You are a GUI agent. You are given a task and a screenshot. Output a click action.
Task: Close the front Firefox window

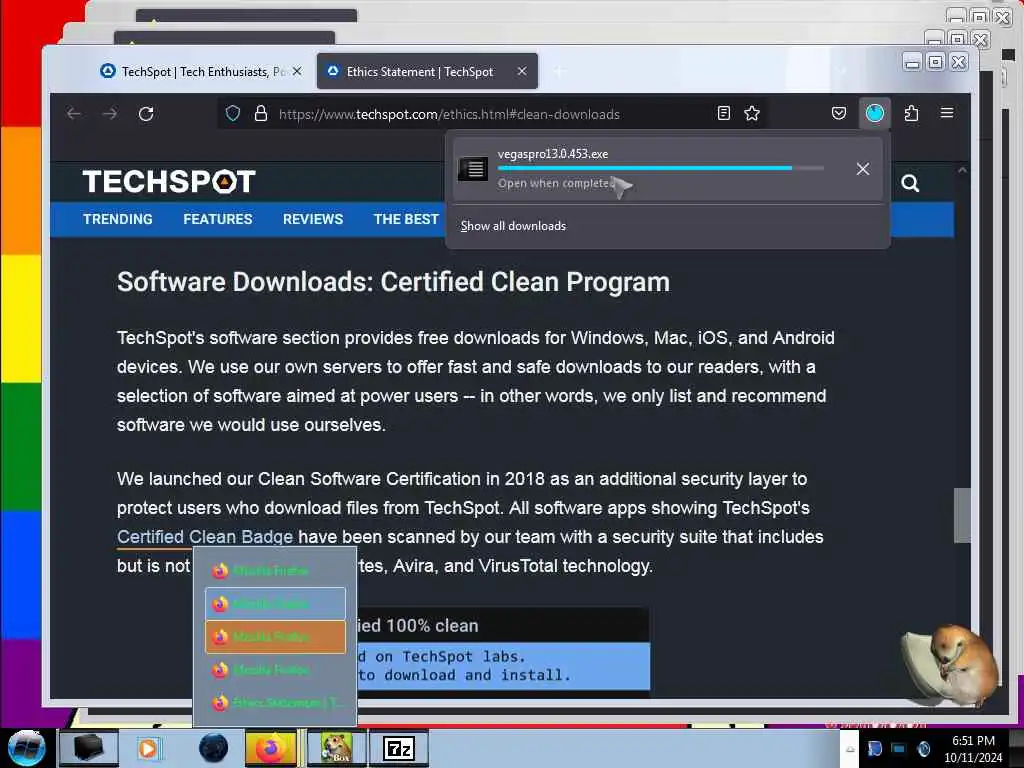tap(959, 62)
